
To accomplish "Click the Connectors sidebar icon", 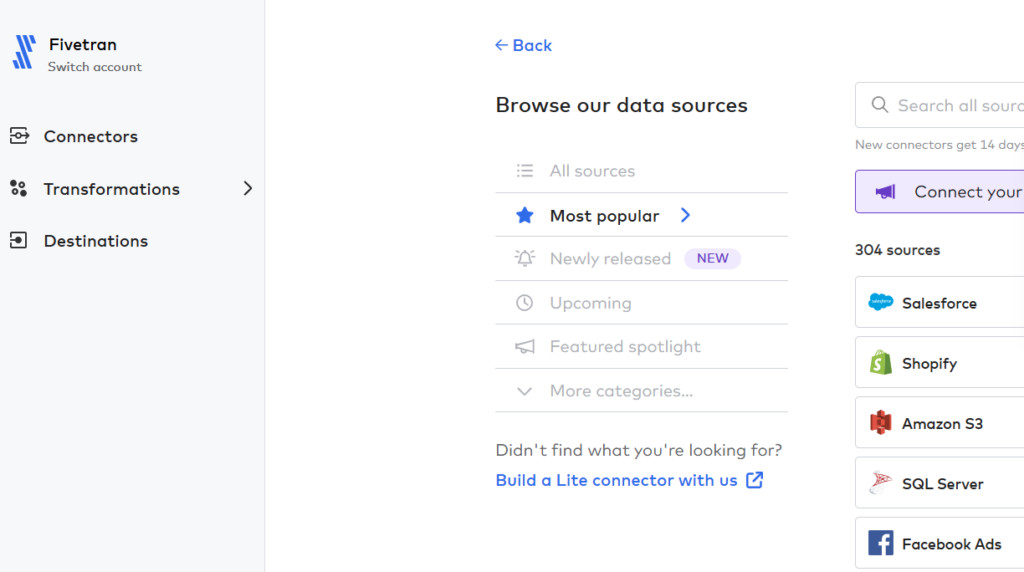I will pyautogui.click(x=19, y=136).
